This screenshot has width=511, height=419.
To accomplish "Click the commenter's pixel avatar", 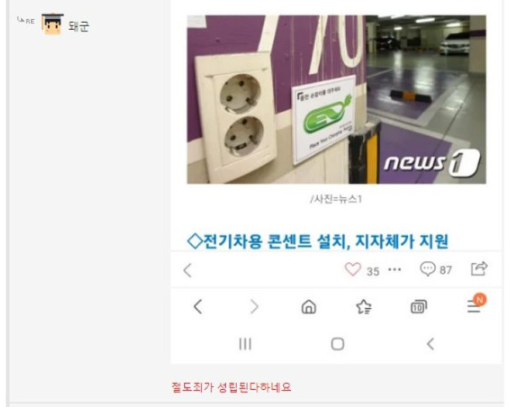I will tap(52, 24).
